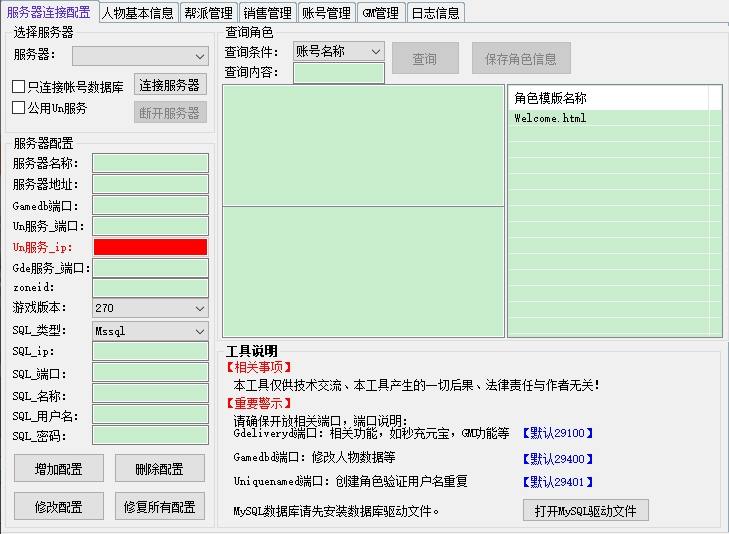
Task: Open the 账号管理 tab
Action: coord(326,13)
